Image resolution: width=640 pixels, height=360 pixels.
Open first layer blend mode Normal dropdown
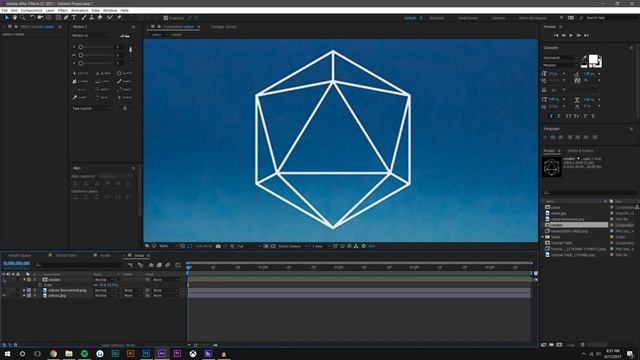pos(104,280)
